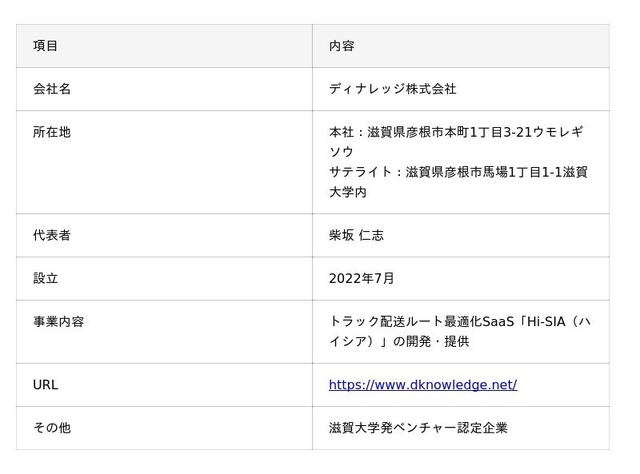Select the 設立 label cell
The width and height of the screenshot is (640, 474).
click(x=164, y=278)
